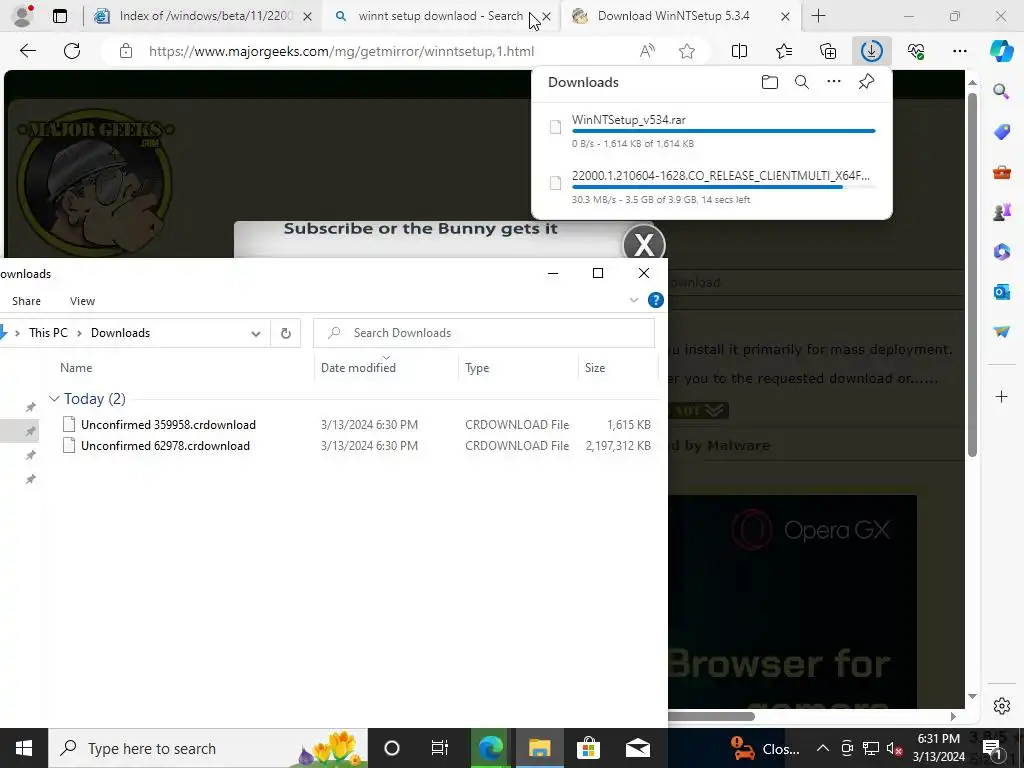The image size is (1024, 768).
Task: Open a new browser tab
Action: 818,16
